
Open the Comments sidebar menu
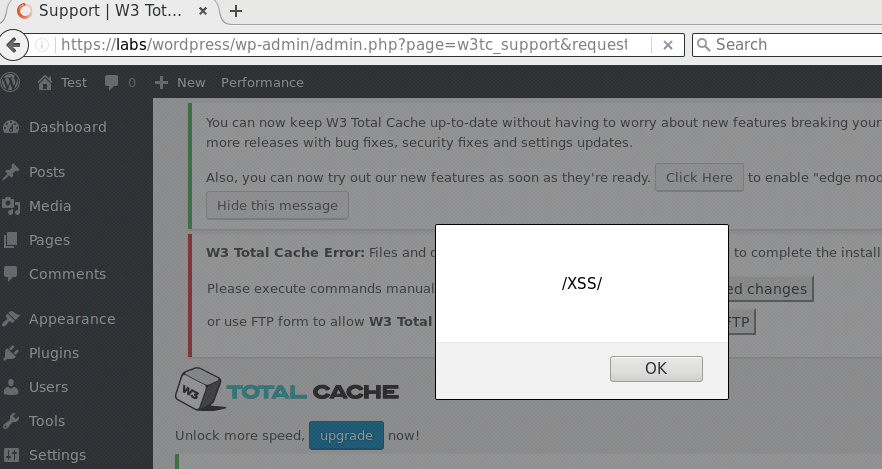(67, 274)
